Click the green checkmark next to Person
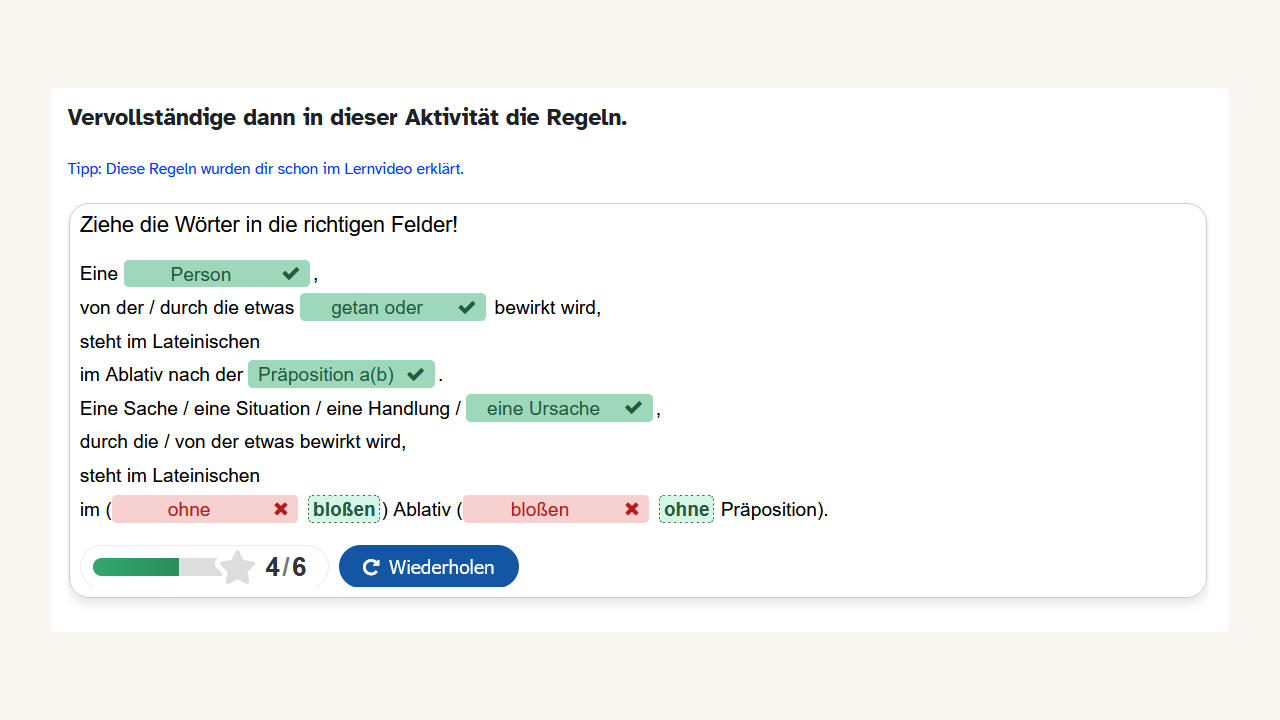 coord(291,273)
